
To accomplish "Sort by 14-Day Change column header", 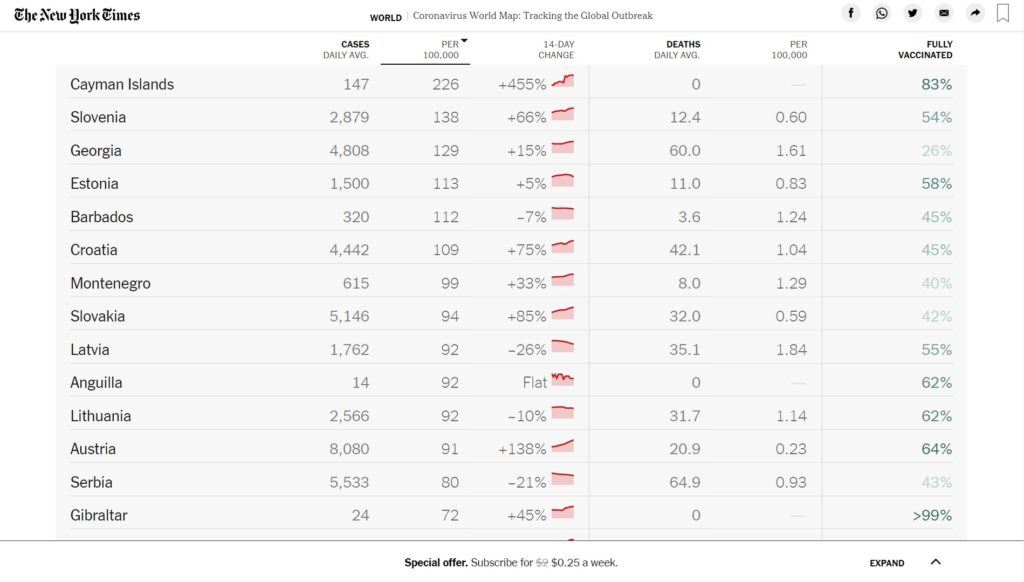I will pyautogui.click(x=556, y=50).
